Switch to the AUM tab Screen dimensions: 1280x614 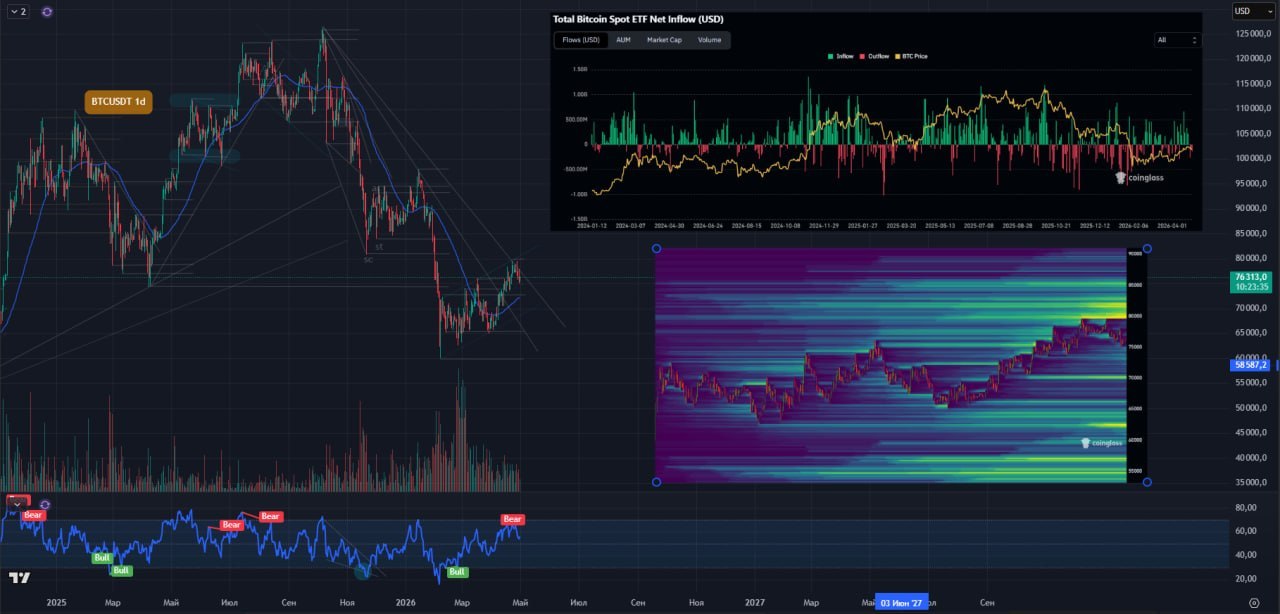tap(623, 40)
